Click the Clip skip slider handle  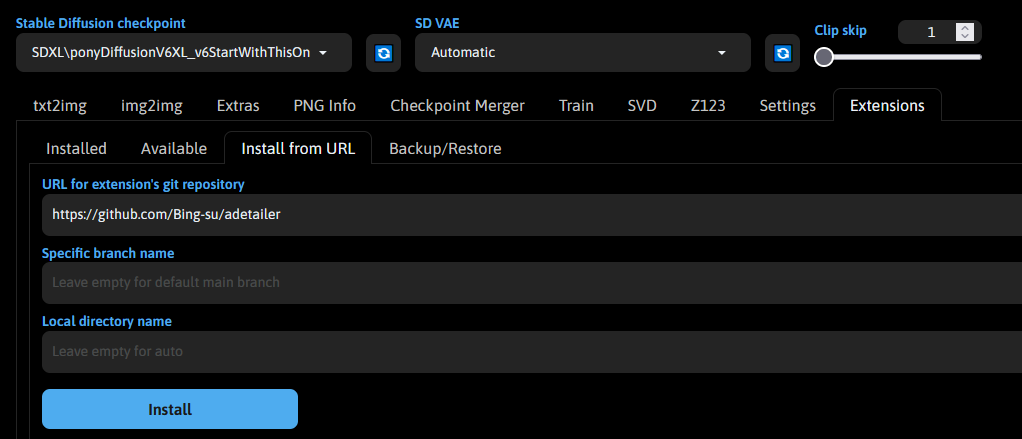[x=824, y=57]
